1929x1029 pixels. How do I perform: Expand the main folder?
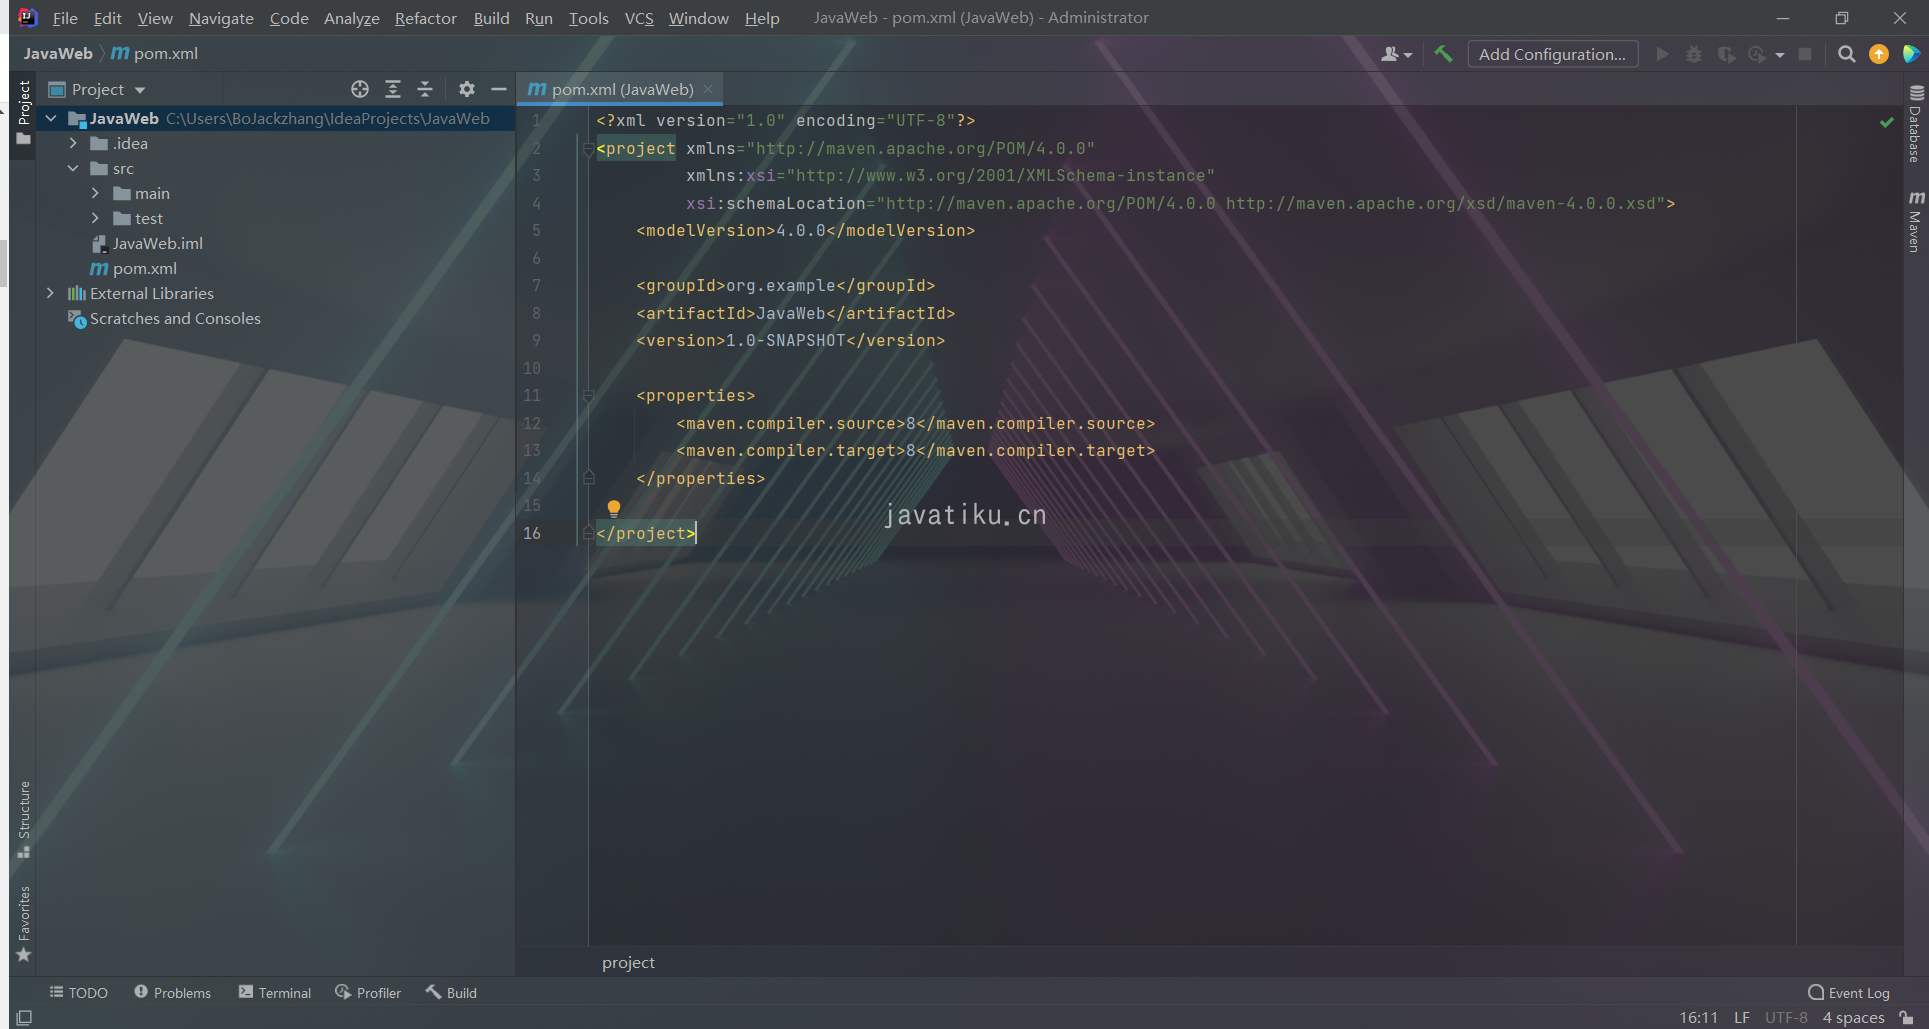96,193
